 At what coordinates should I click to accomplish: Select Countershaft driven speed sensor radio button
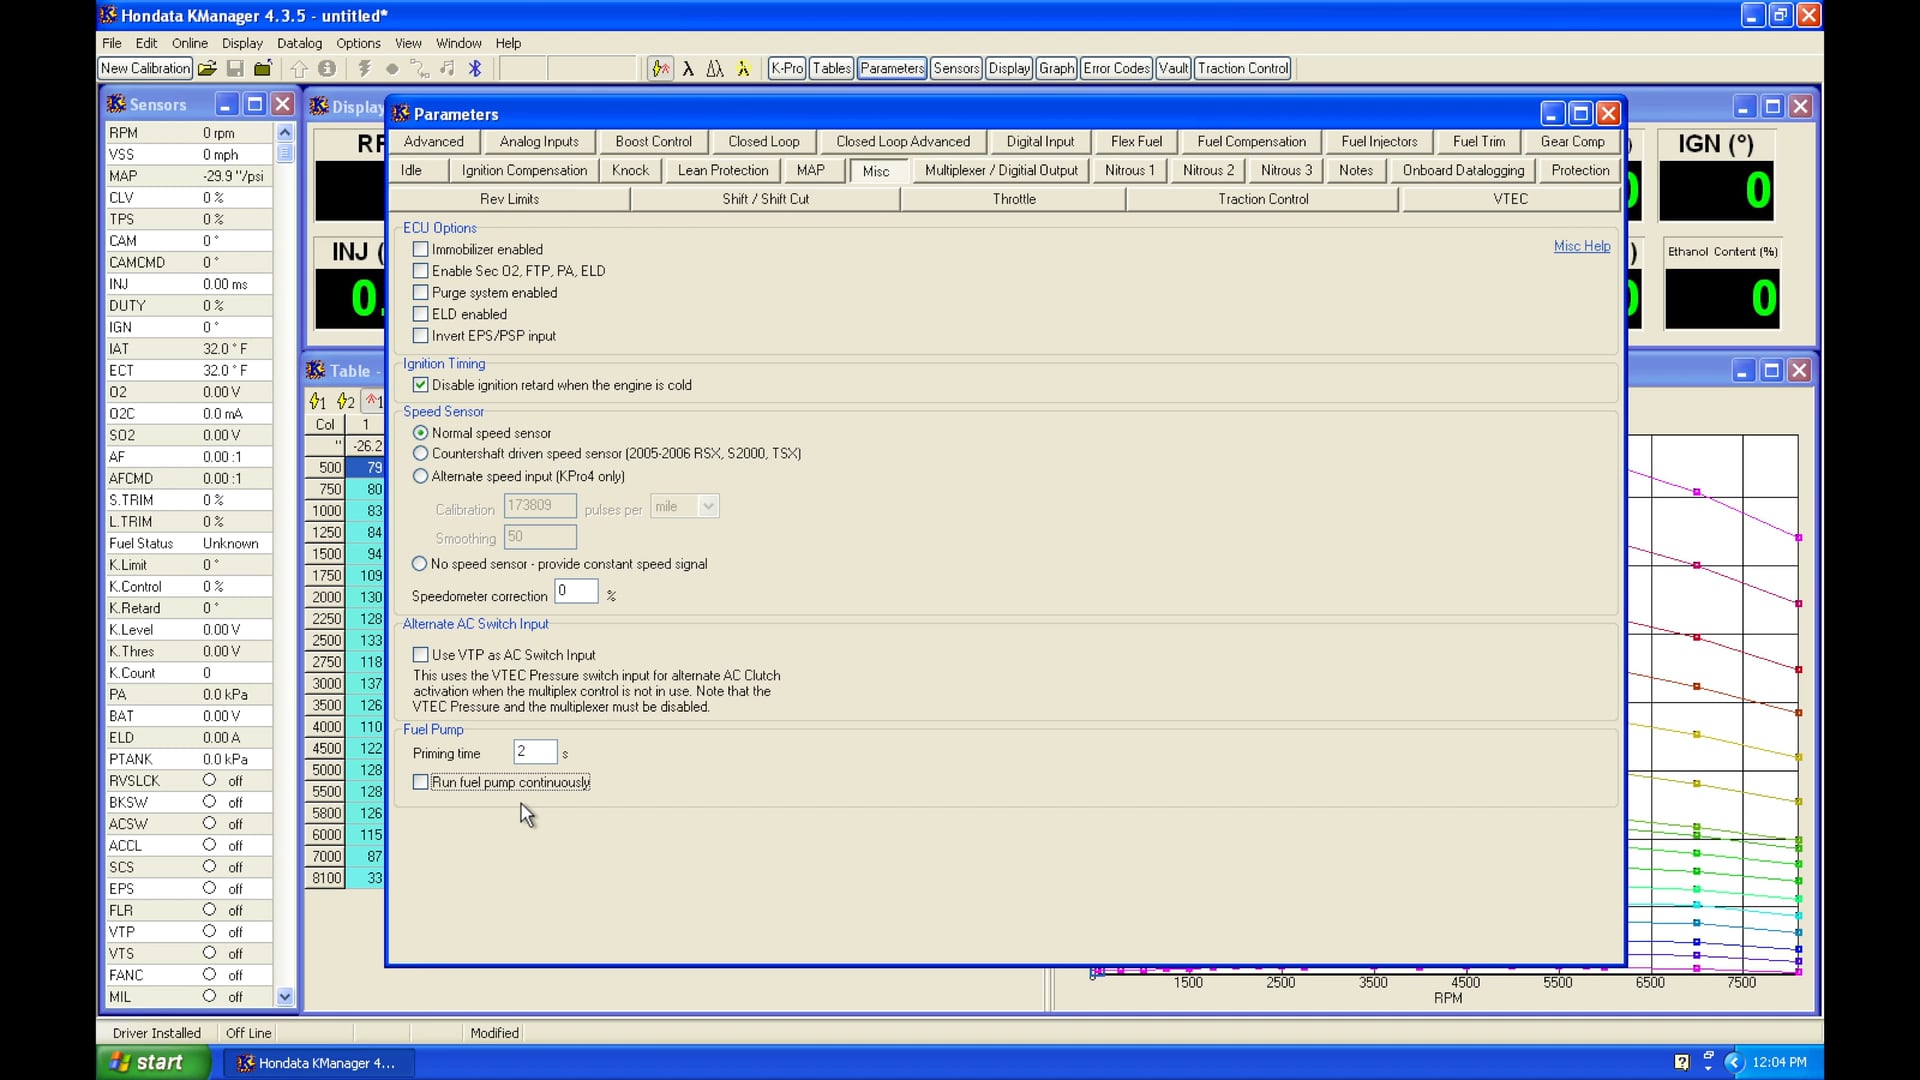[419, 453]
